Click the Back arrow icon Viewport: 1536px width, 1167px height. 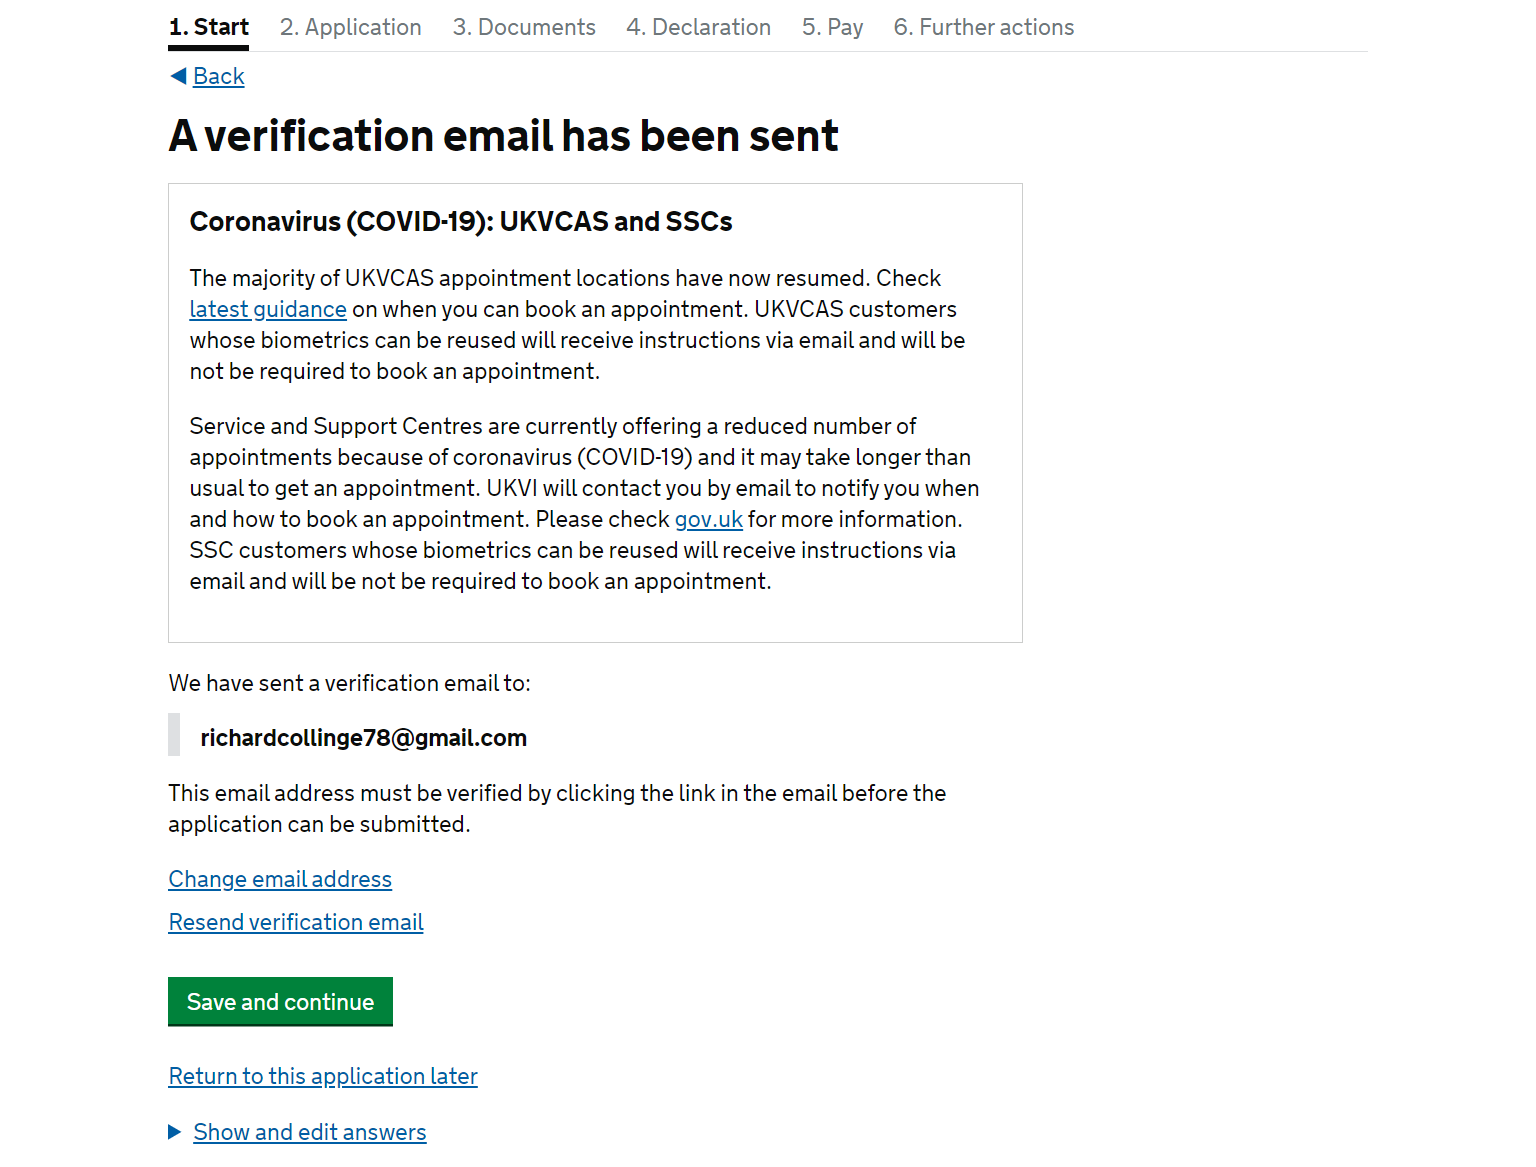[x=178, y=76]
